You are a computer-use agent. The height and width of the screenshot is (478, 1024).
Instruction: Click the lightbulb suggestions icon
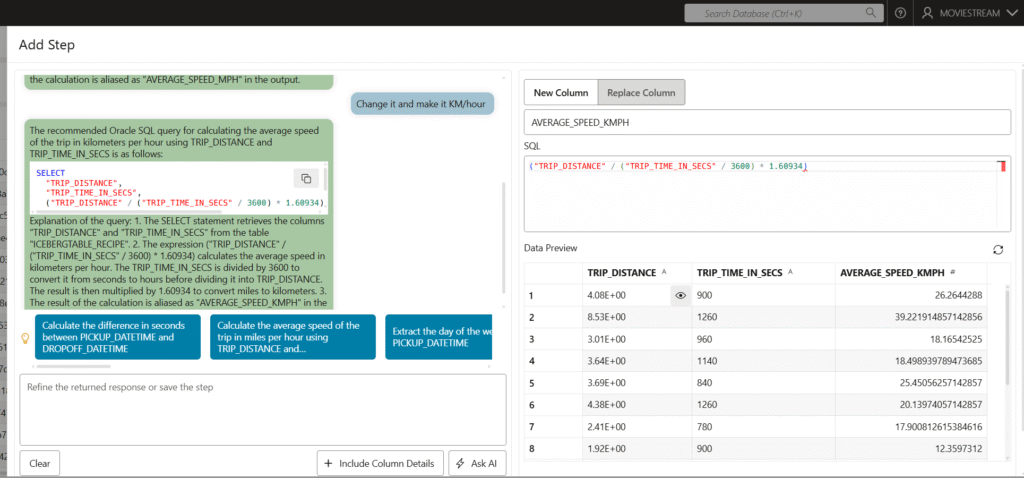pyautogui.click(x=26, y=338)
